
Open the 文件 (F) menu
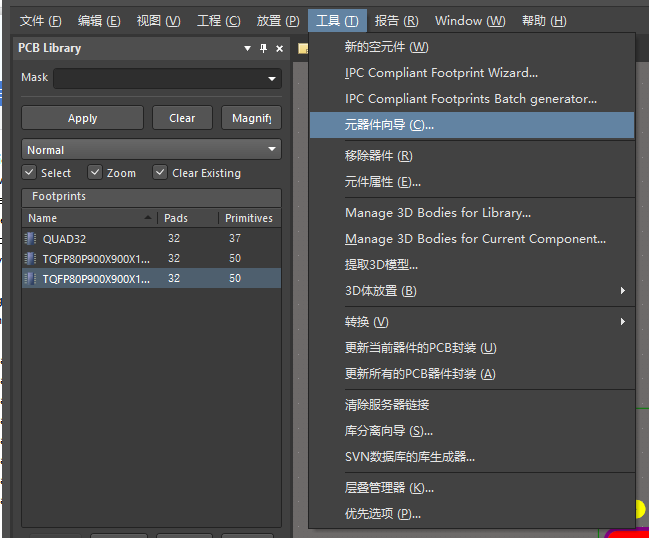tap(41, 21)
